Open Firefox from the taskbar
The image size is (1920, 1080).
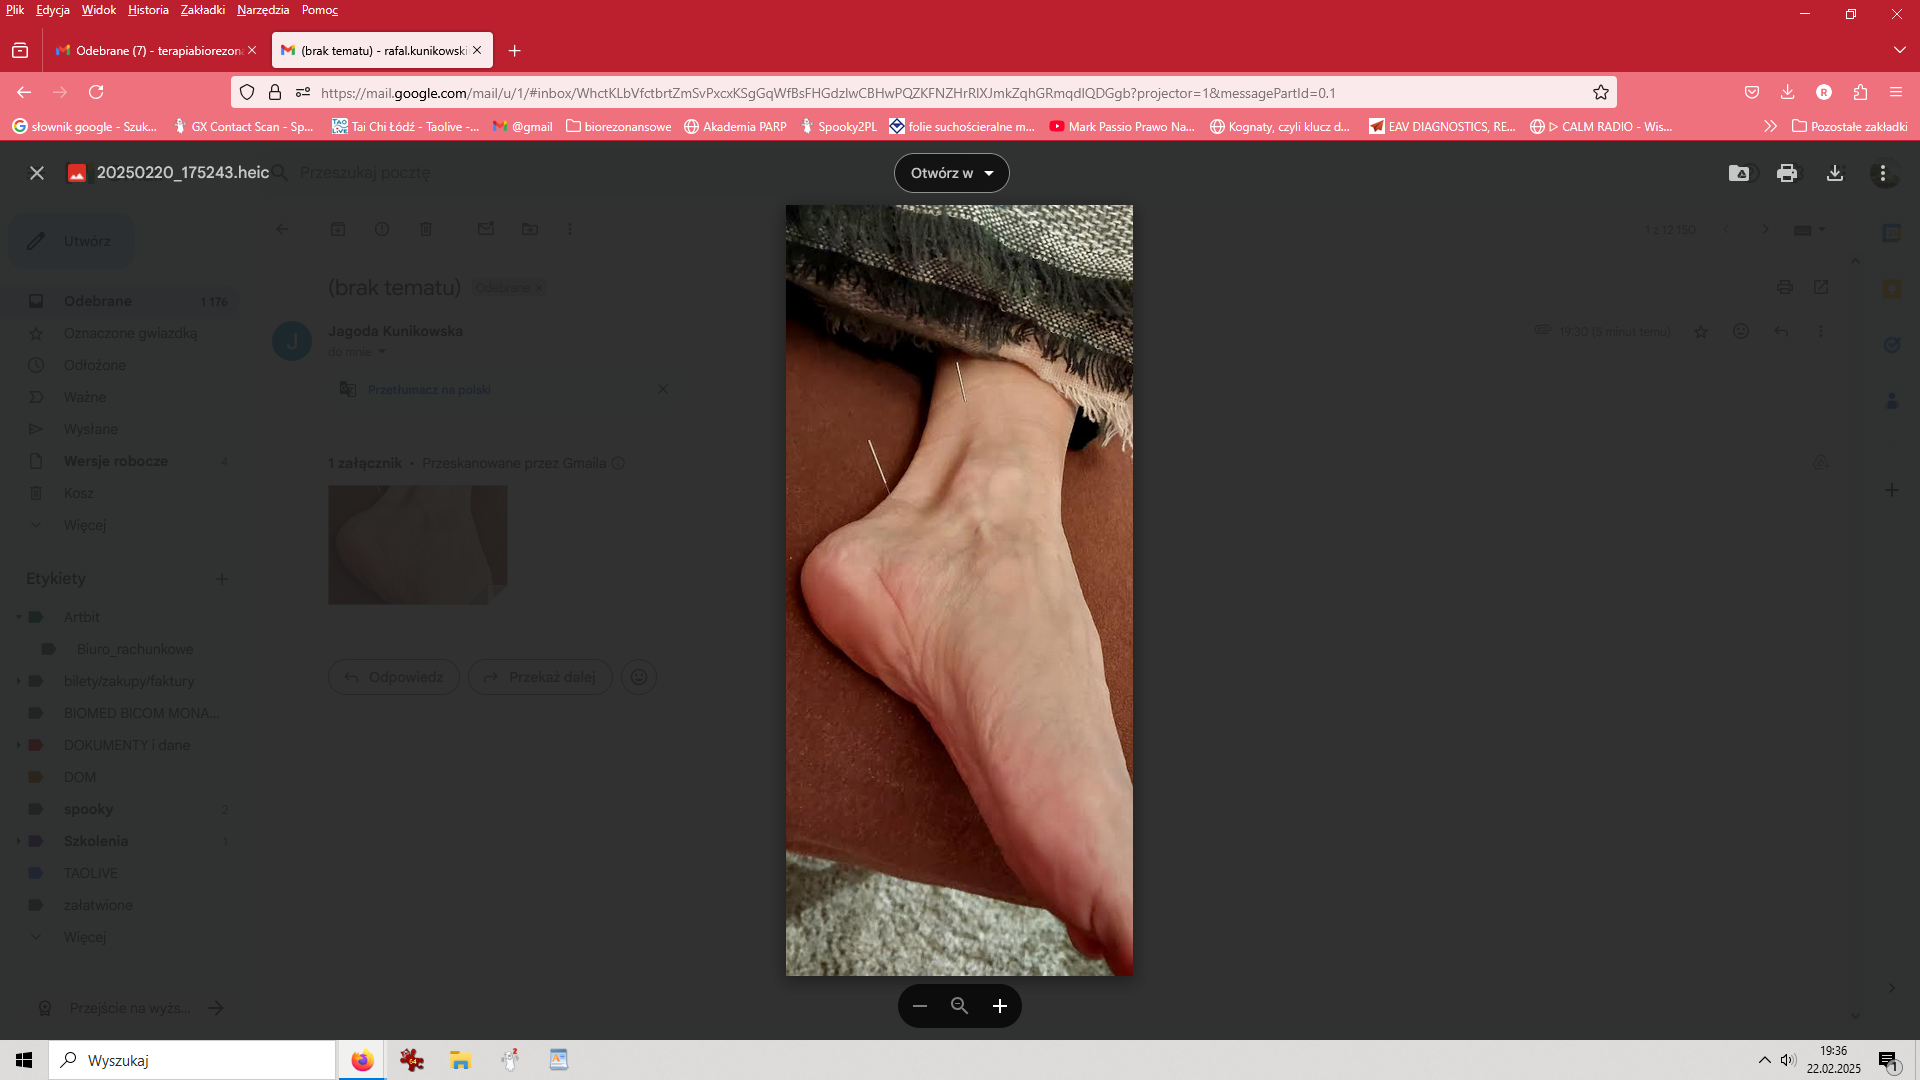click(x=362, y=1060)
